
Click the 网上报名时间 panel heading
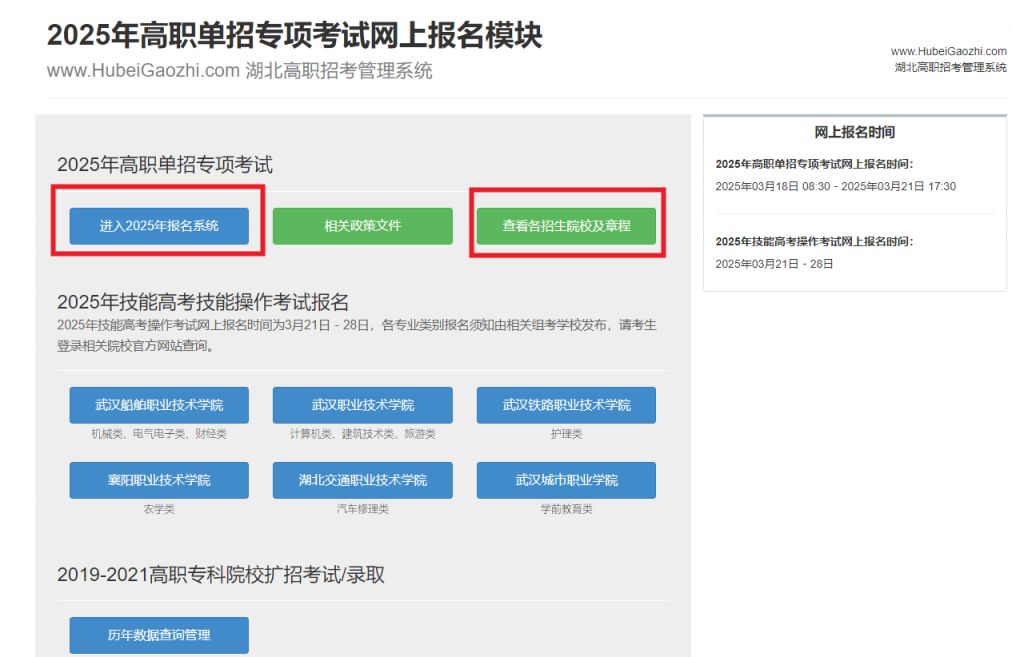855,132
